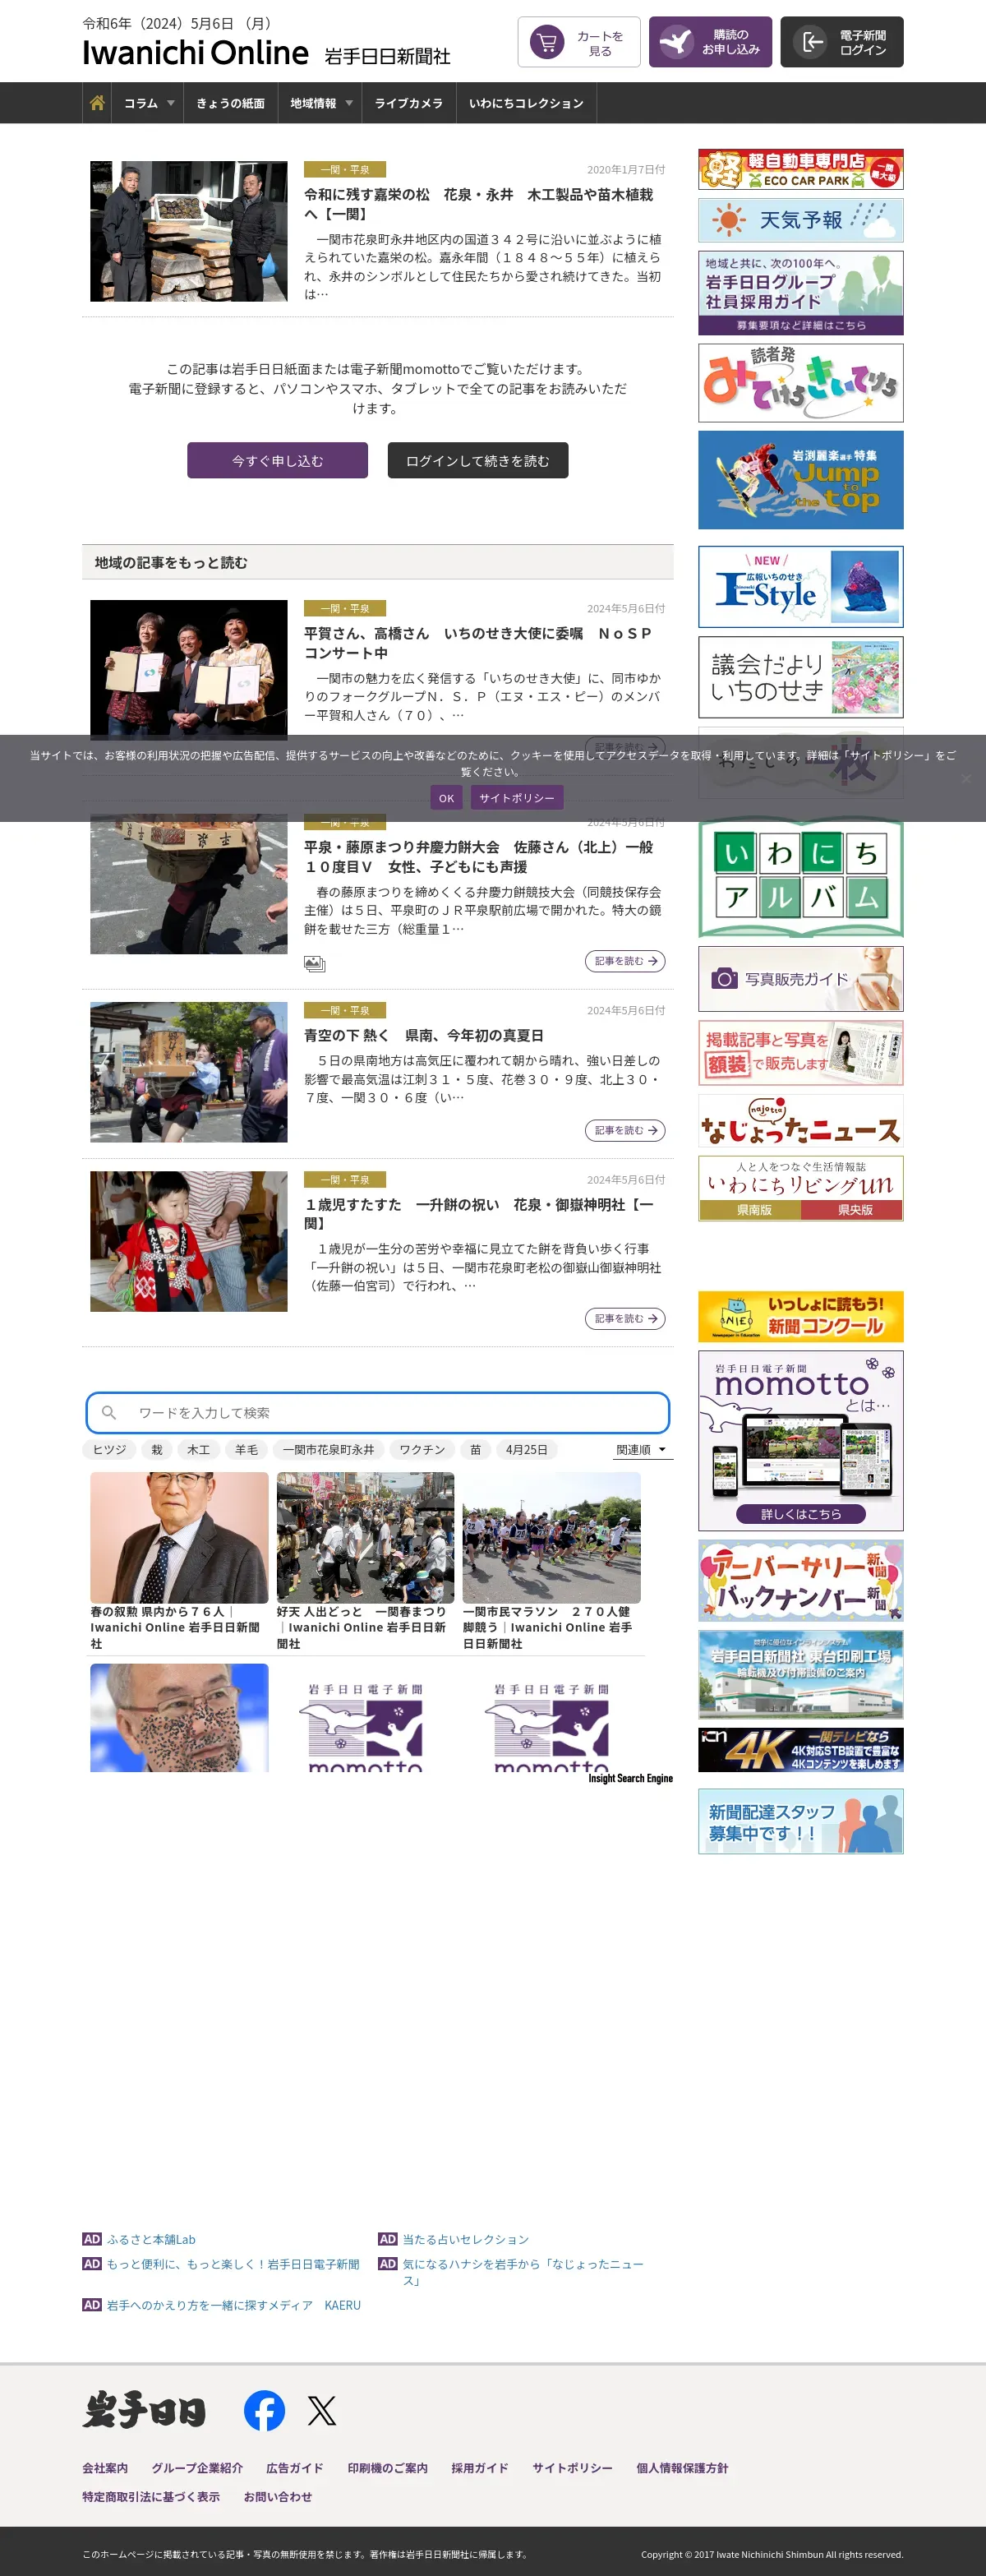Click the bird subscription icon
The width and height of the screenshot is (986, 2576).
(x=677, y=42)
